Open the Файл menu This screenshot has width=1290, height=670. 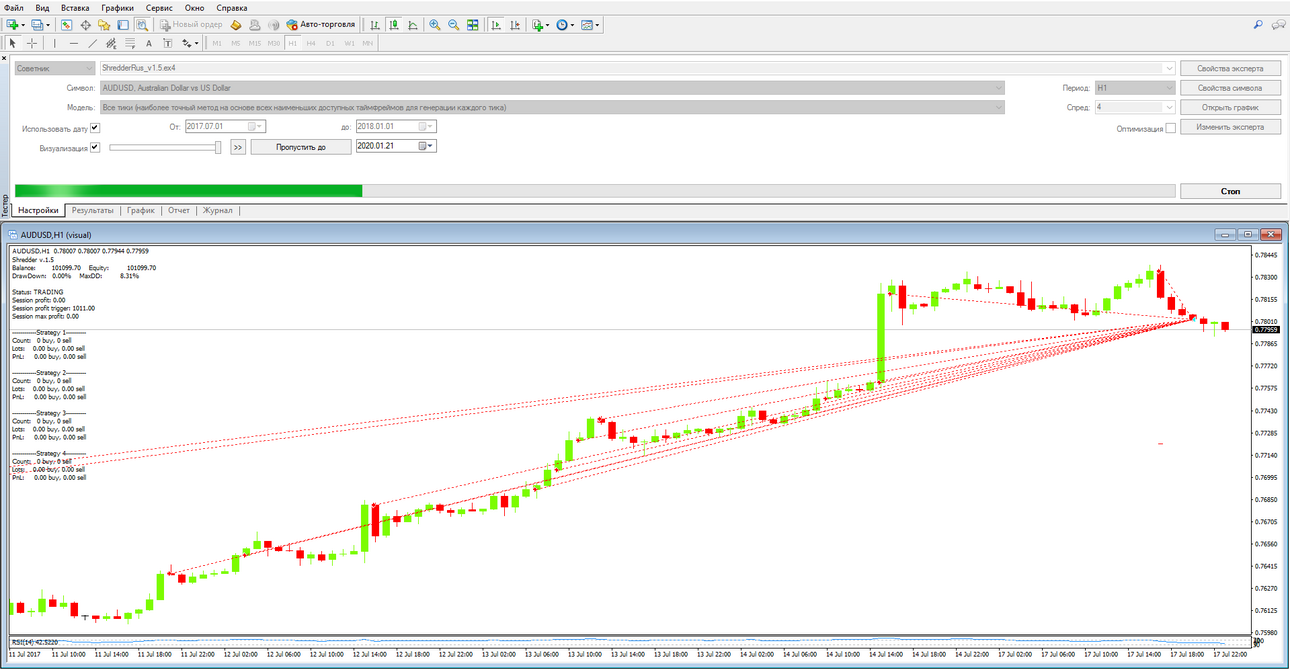click(x=14, y=7)
